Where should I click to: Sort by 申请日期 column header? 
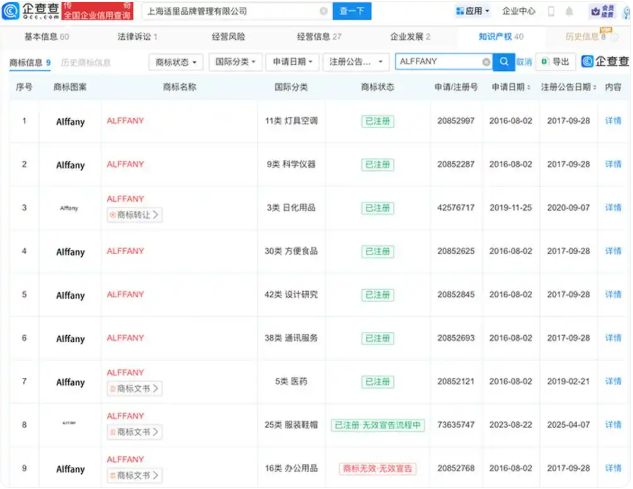click(x=511, y=87)
